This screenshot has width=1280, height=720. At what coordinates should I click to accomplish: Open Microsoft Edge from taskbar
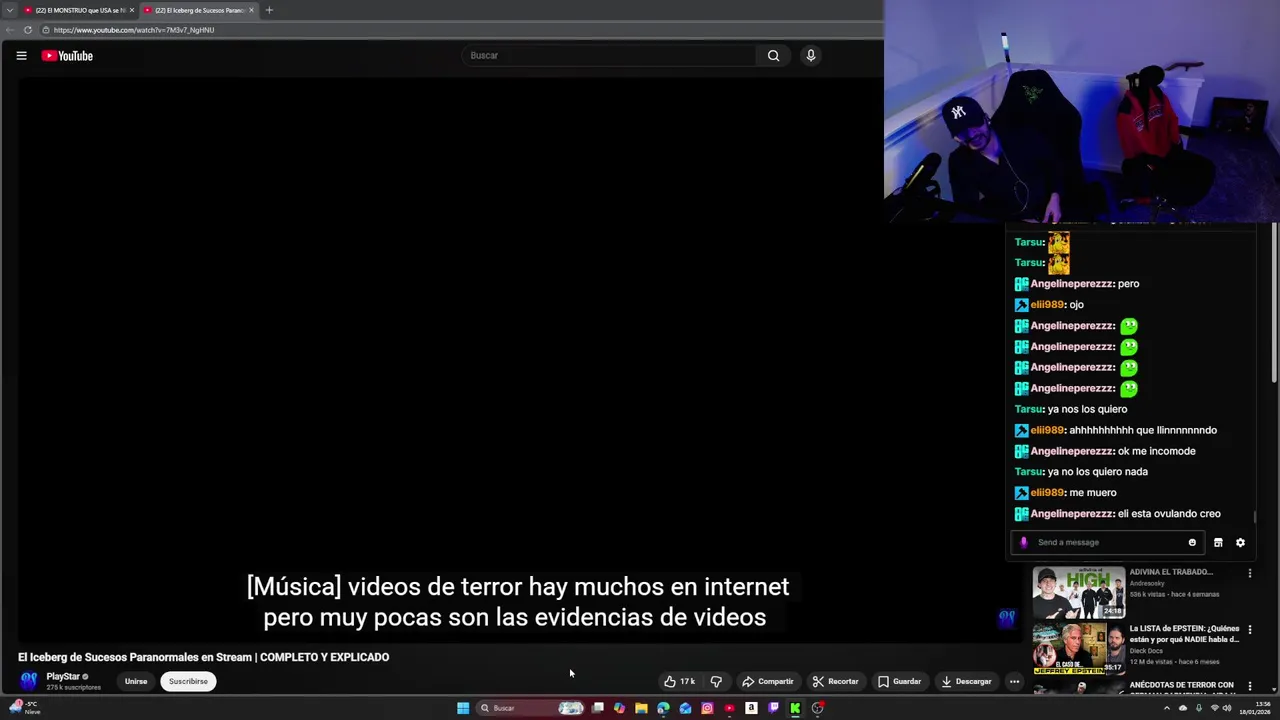click(x=663, y=708)
